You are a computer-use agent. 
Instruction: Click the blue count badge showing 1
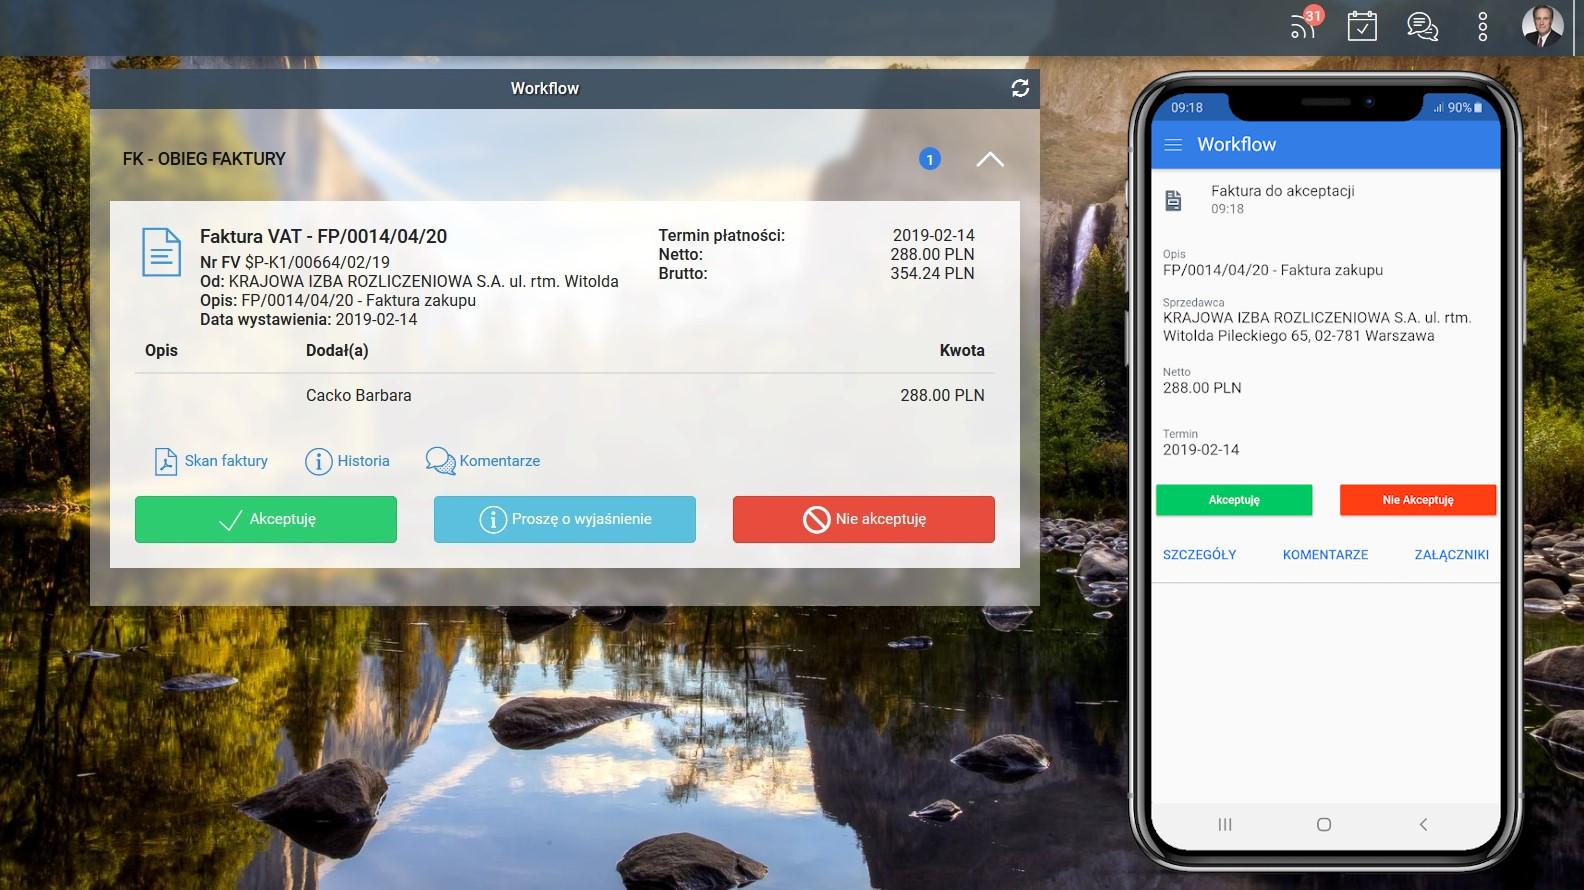(x=930, y=159)
